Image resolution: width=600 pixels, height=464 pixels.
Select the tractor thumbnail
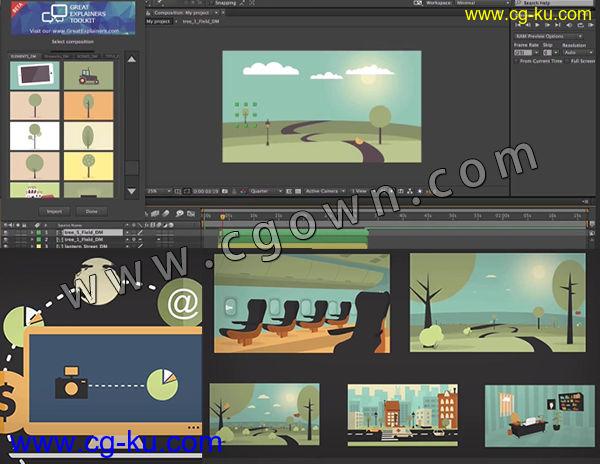88,75
